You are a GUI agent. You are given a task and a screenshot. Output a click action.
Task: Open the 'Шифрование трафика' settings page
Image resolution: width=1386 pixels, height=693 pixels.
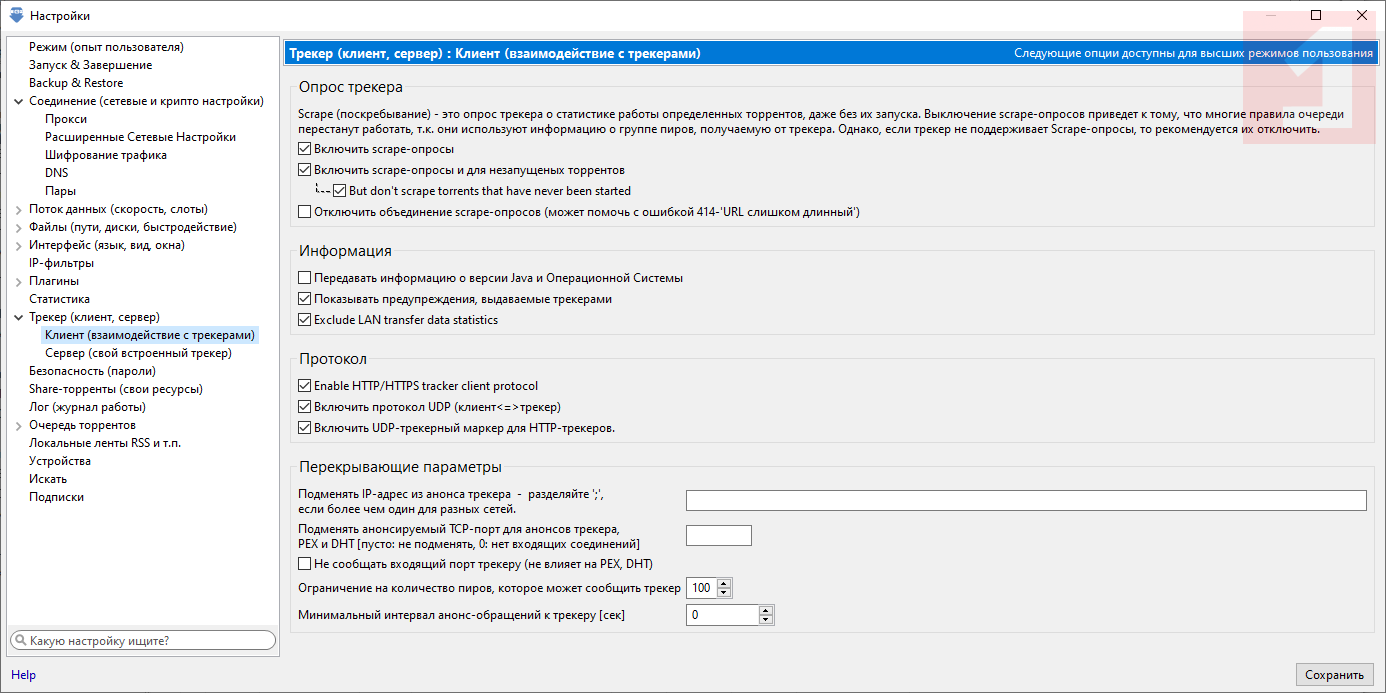coord(106,155)
